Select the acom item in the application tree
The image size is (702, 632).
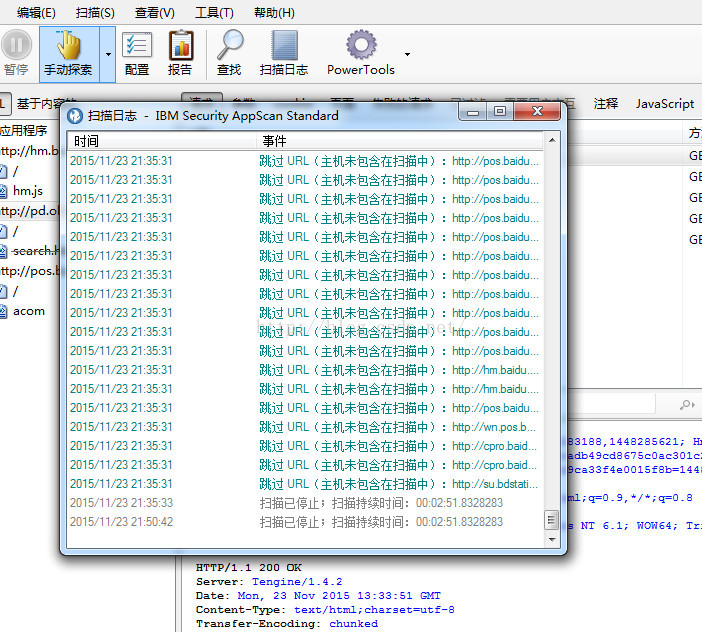(29, 311)
